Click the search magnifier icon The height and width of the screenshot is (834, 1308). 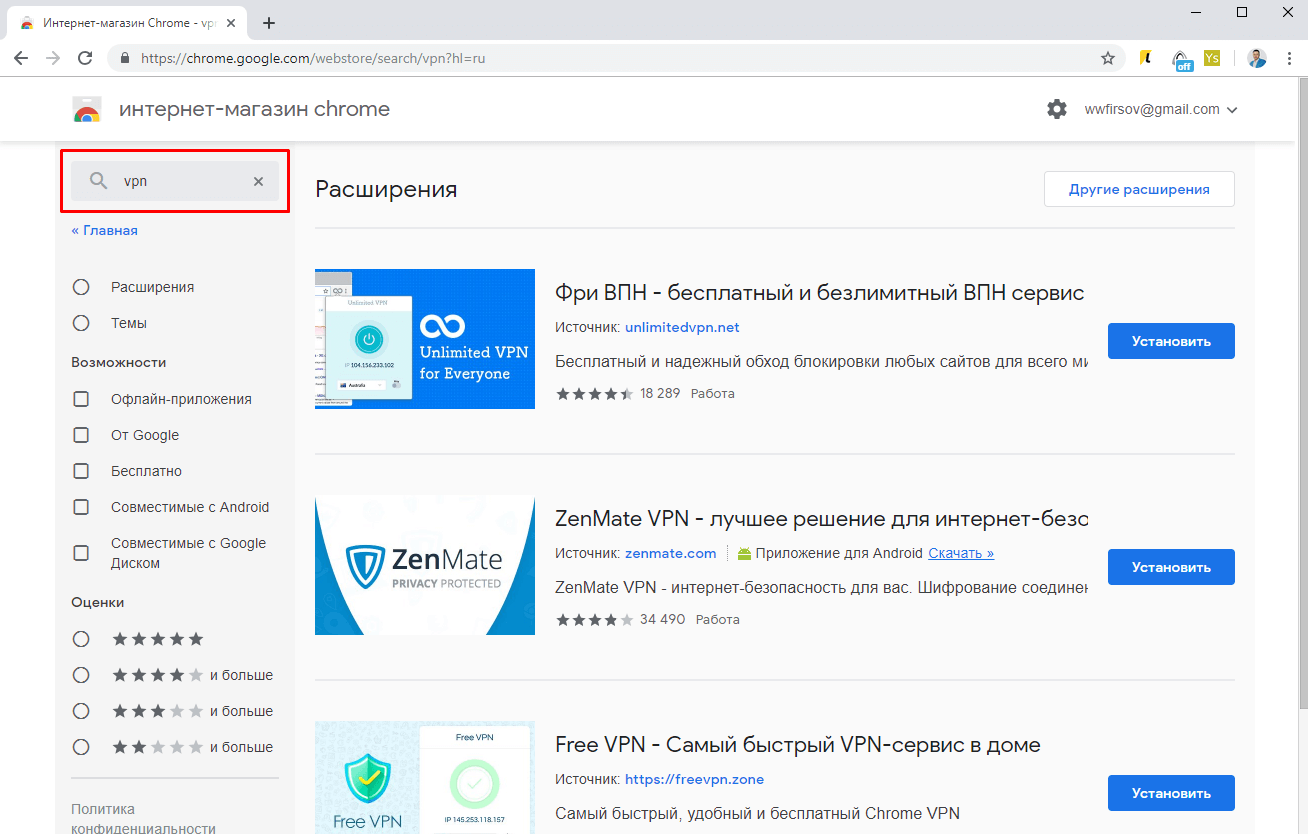[98, 181]
